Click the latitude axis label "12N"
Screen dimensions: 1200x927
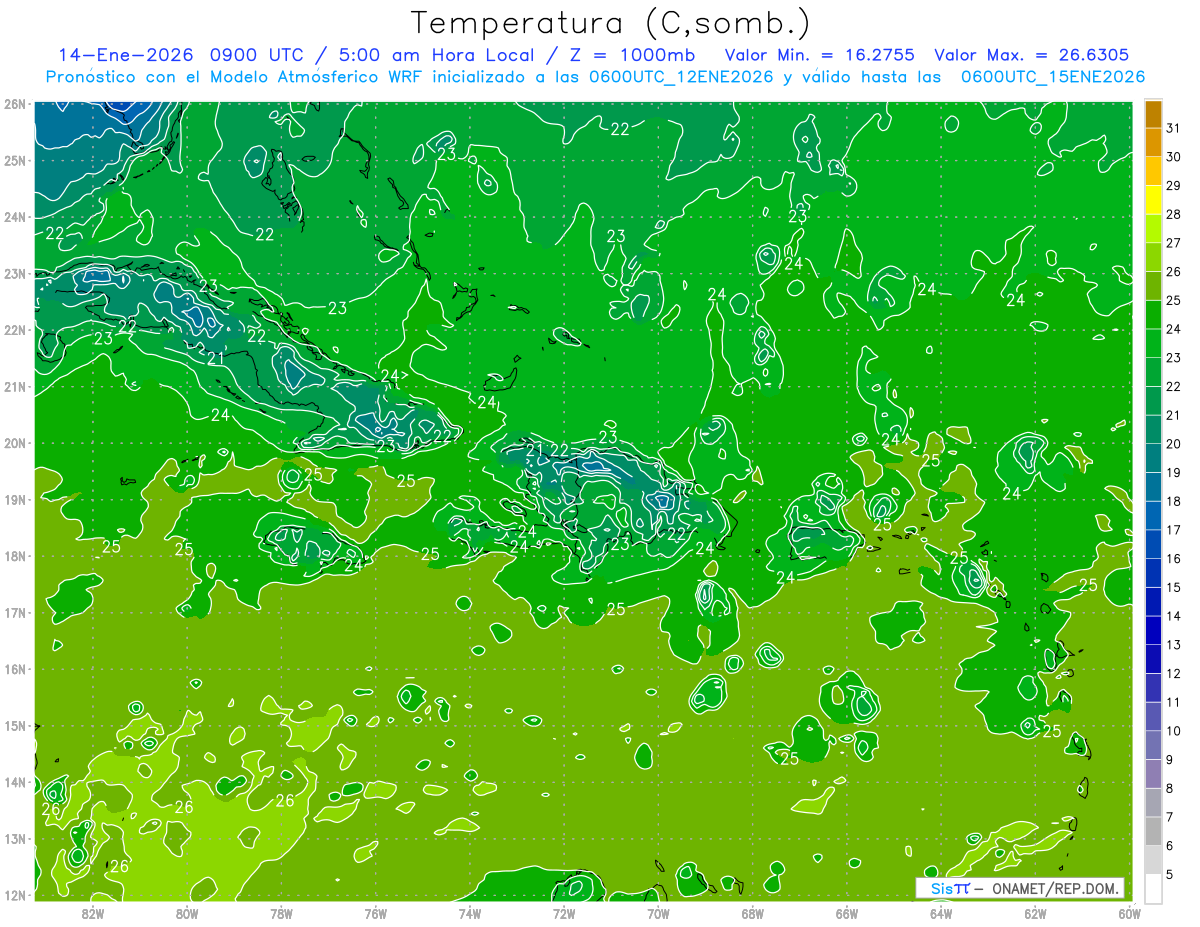15,895
